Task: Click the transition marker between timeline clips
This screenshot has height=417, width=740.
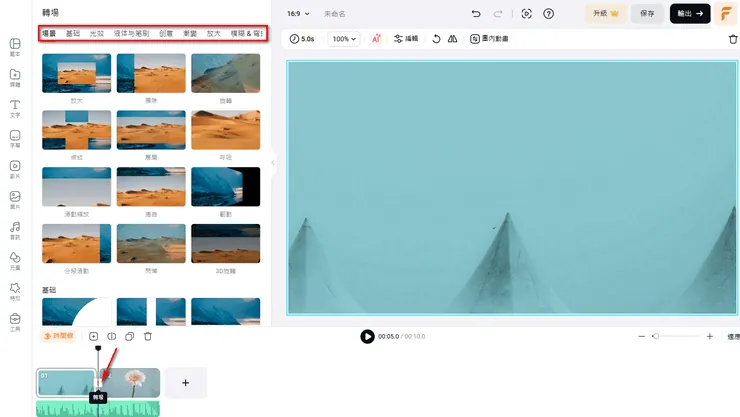Action: point(98,383)
